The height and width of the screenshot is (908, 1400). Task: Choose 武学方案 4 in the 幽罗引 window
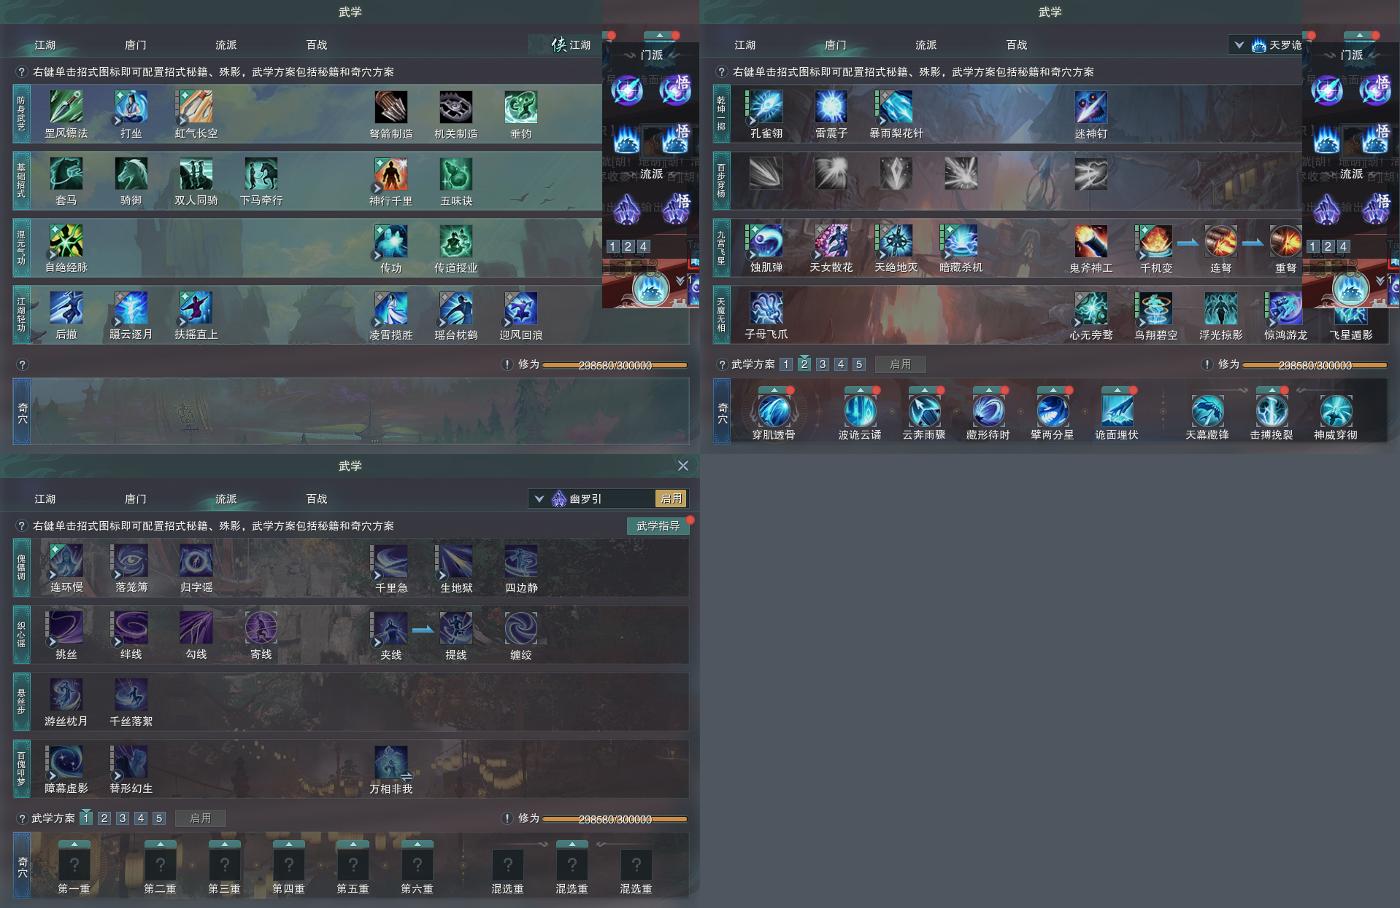pyautogui.click(x=140, y=818)
